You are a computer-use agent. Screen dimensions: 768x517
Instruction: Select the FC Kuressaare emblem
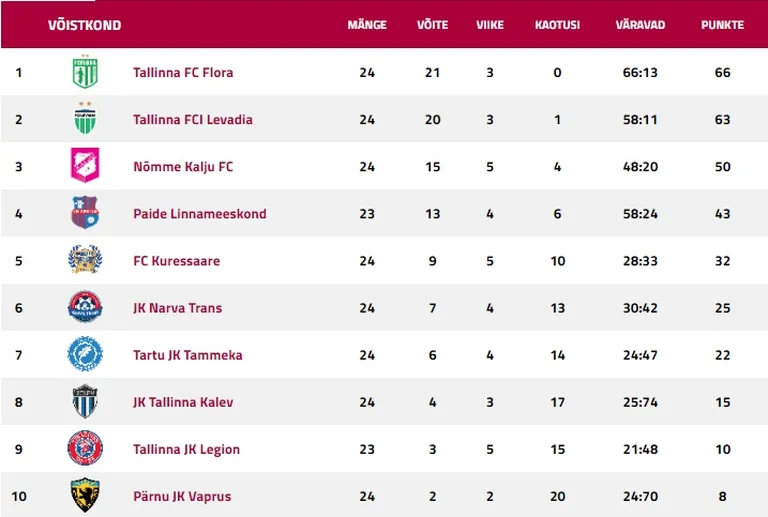[85, 259]
